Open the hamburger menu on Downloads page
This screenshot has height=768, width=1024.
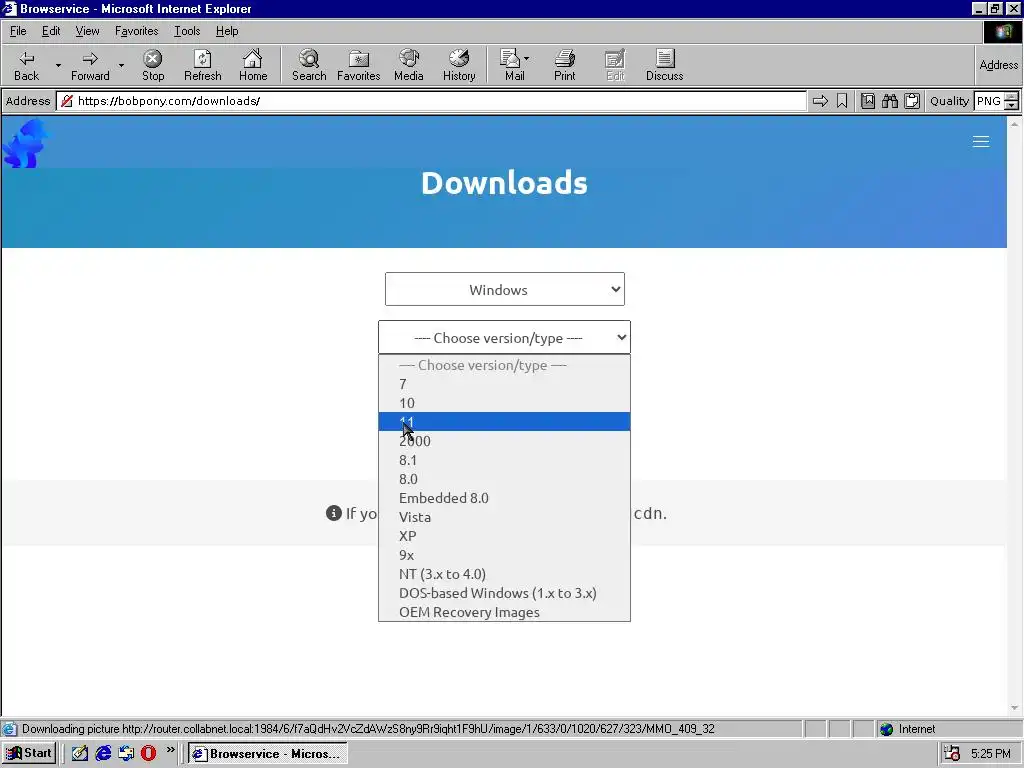point(981,142)
